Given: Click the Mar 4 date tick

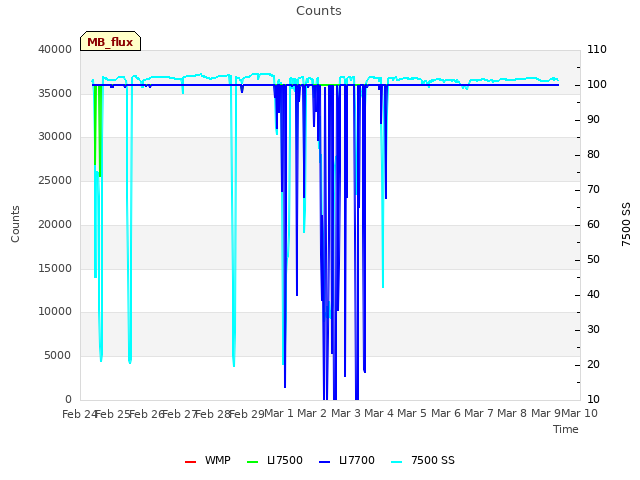Looking at the screenshot, I should tap(379, 413).
